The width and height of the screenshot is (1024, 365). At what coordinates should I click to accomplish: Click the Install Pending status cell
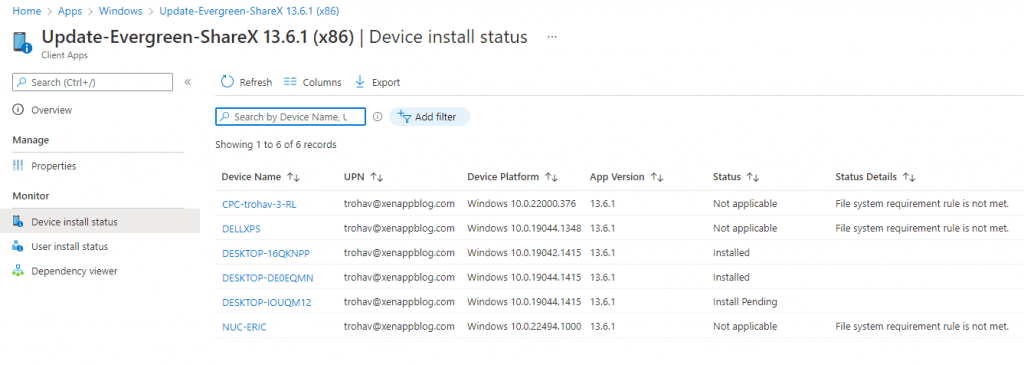click(745, 302)
